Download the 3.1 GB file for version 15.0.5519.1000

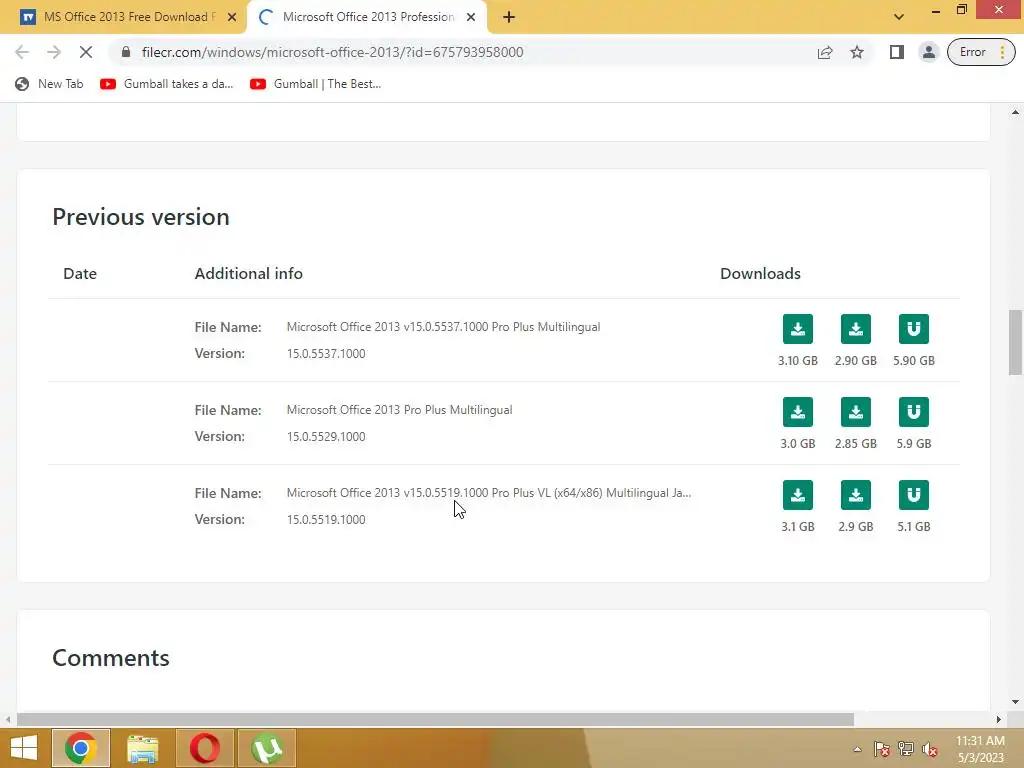(797, 494)
